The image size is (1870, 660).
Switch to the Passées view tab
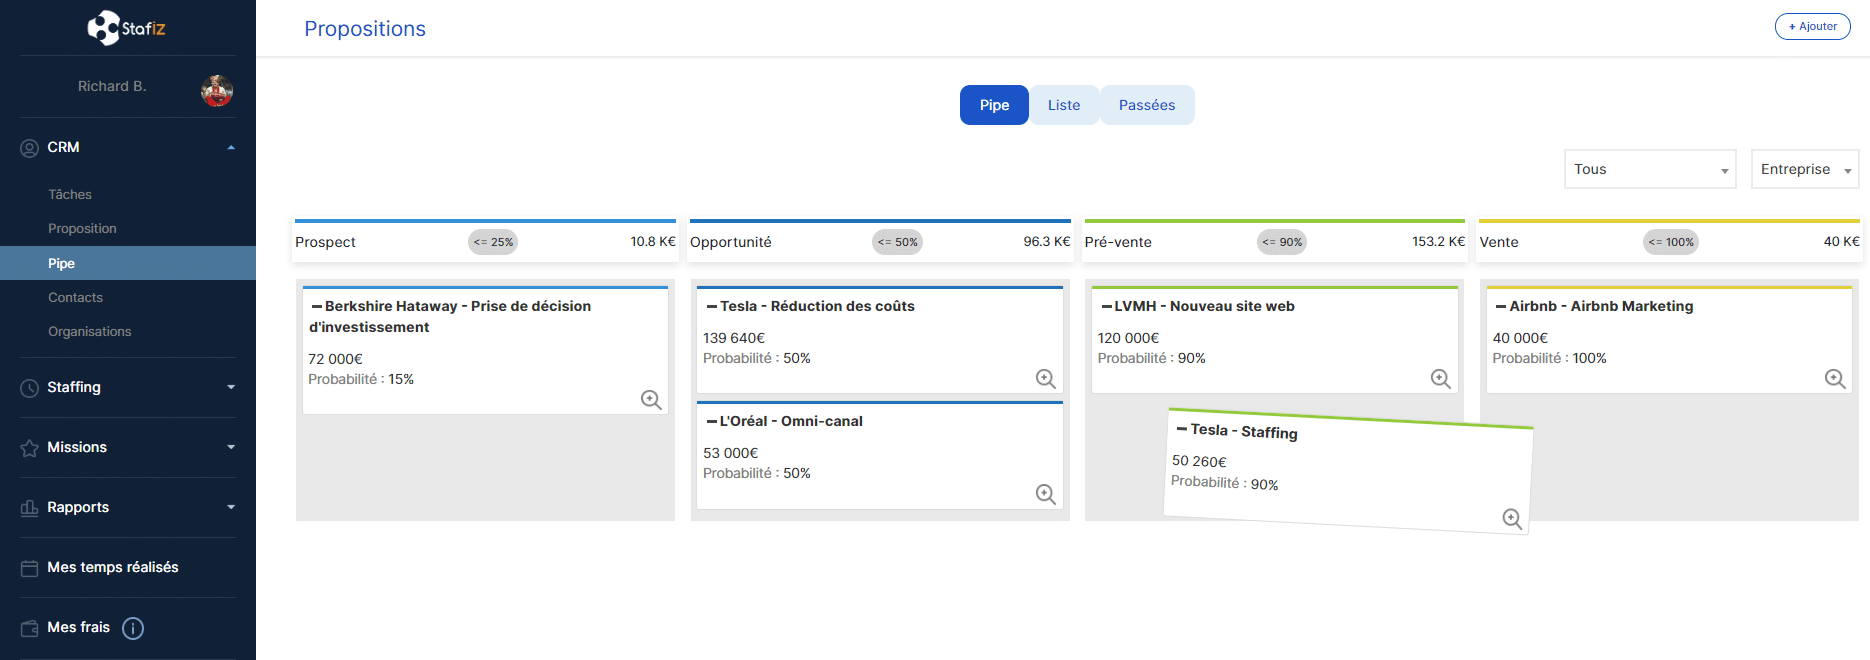pyautogui.click(x=1147, y=105)
